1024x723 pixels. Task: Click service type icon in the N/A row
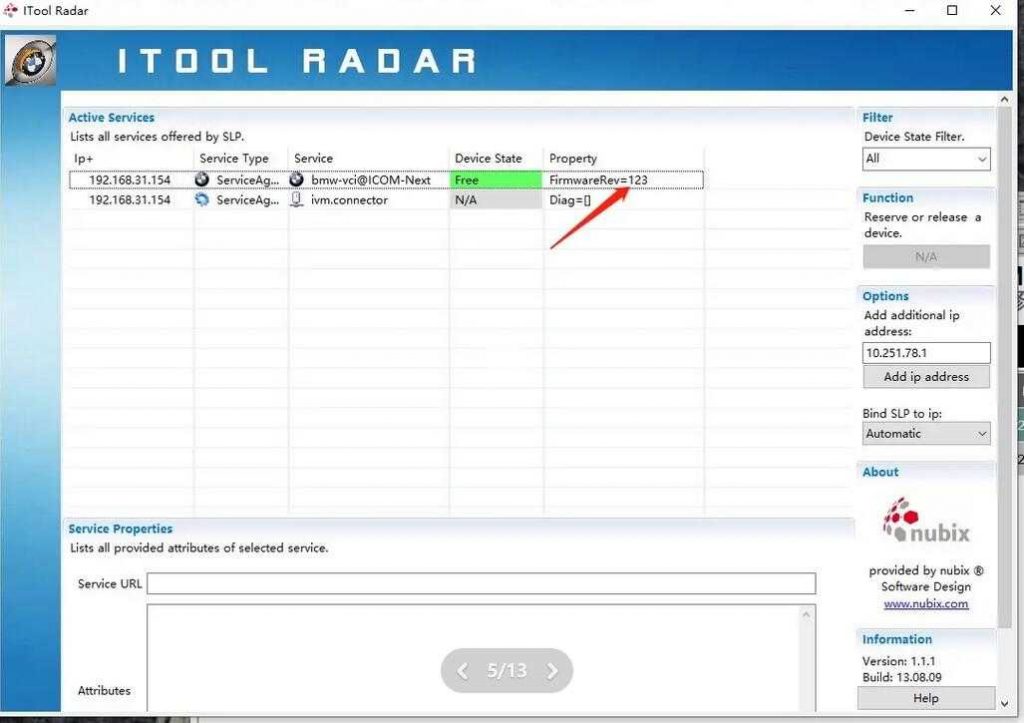pos(202,200)
